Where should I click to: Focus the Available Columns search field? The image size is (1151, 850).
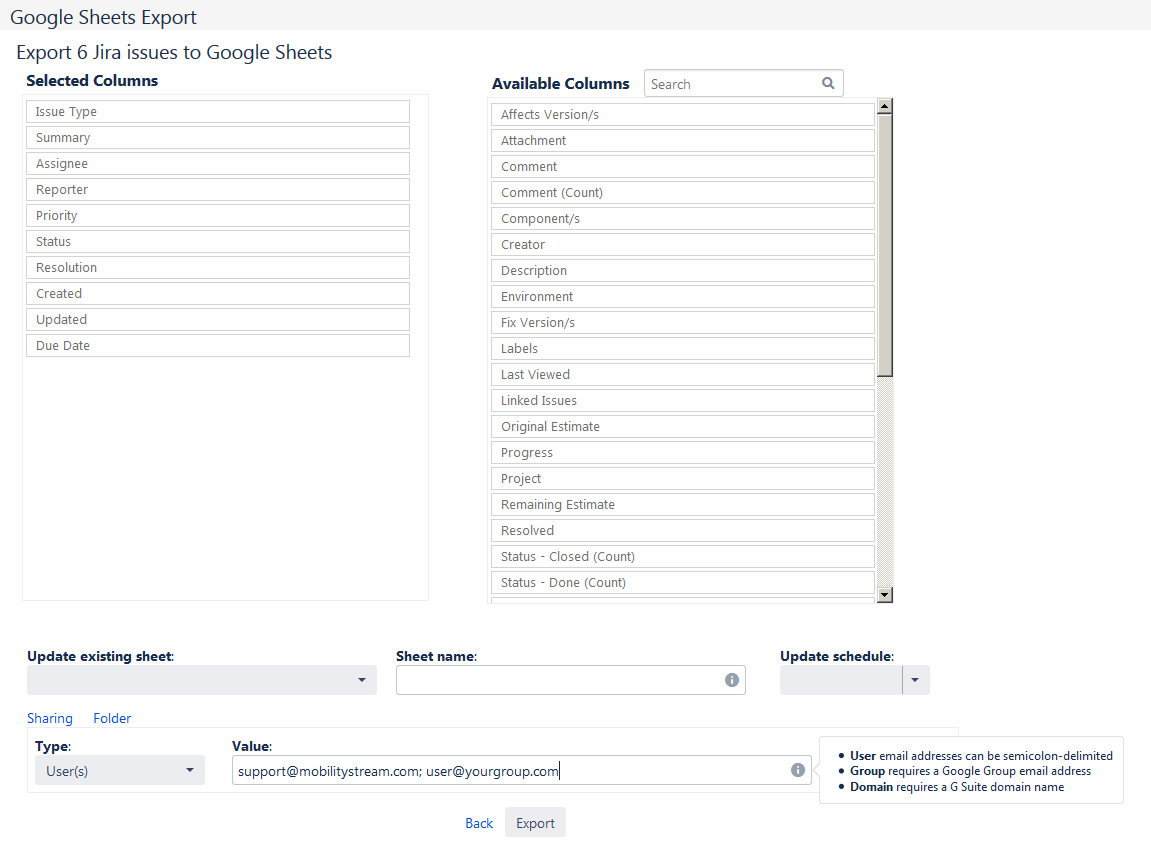(732, 84)
